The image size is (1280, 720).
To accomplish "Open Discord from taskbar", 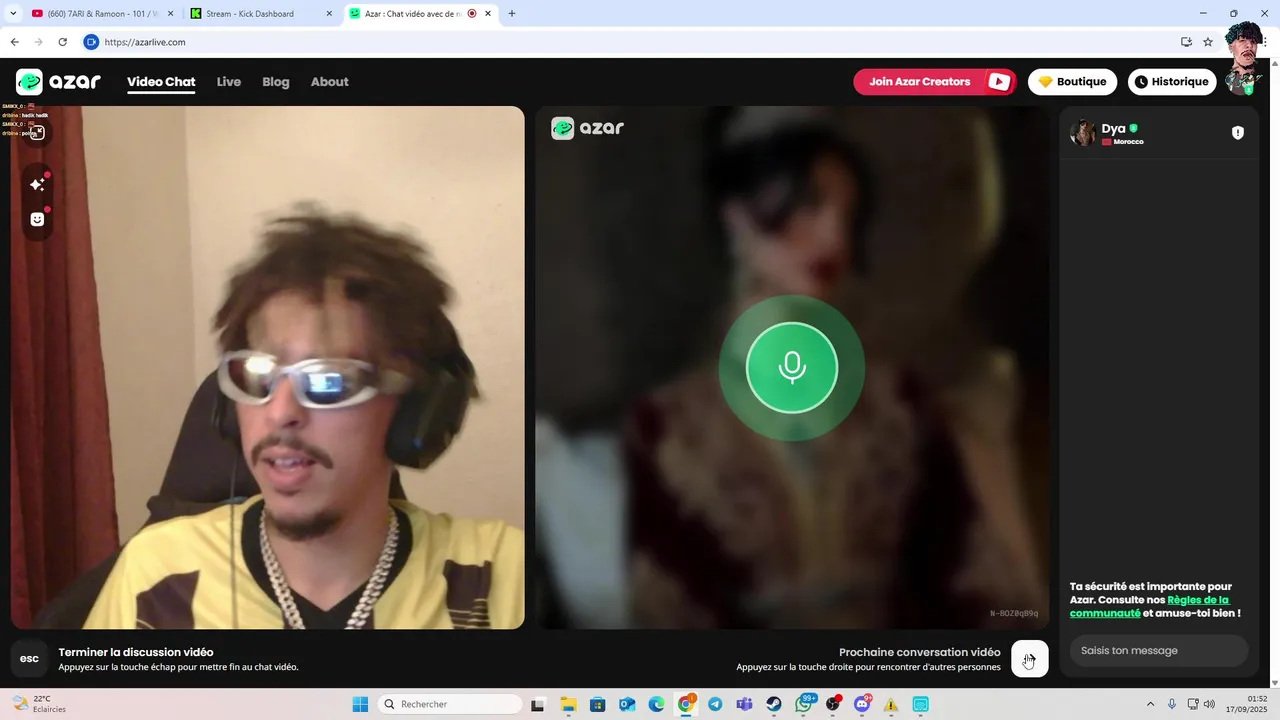I will [862, 704].
